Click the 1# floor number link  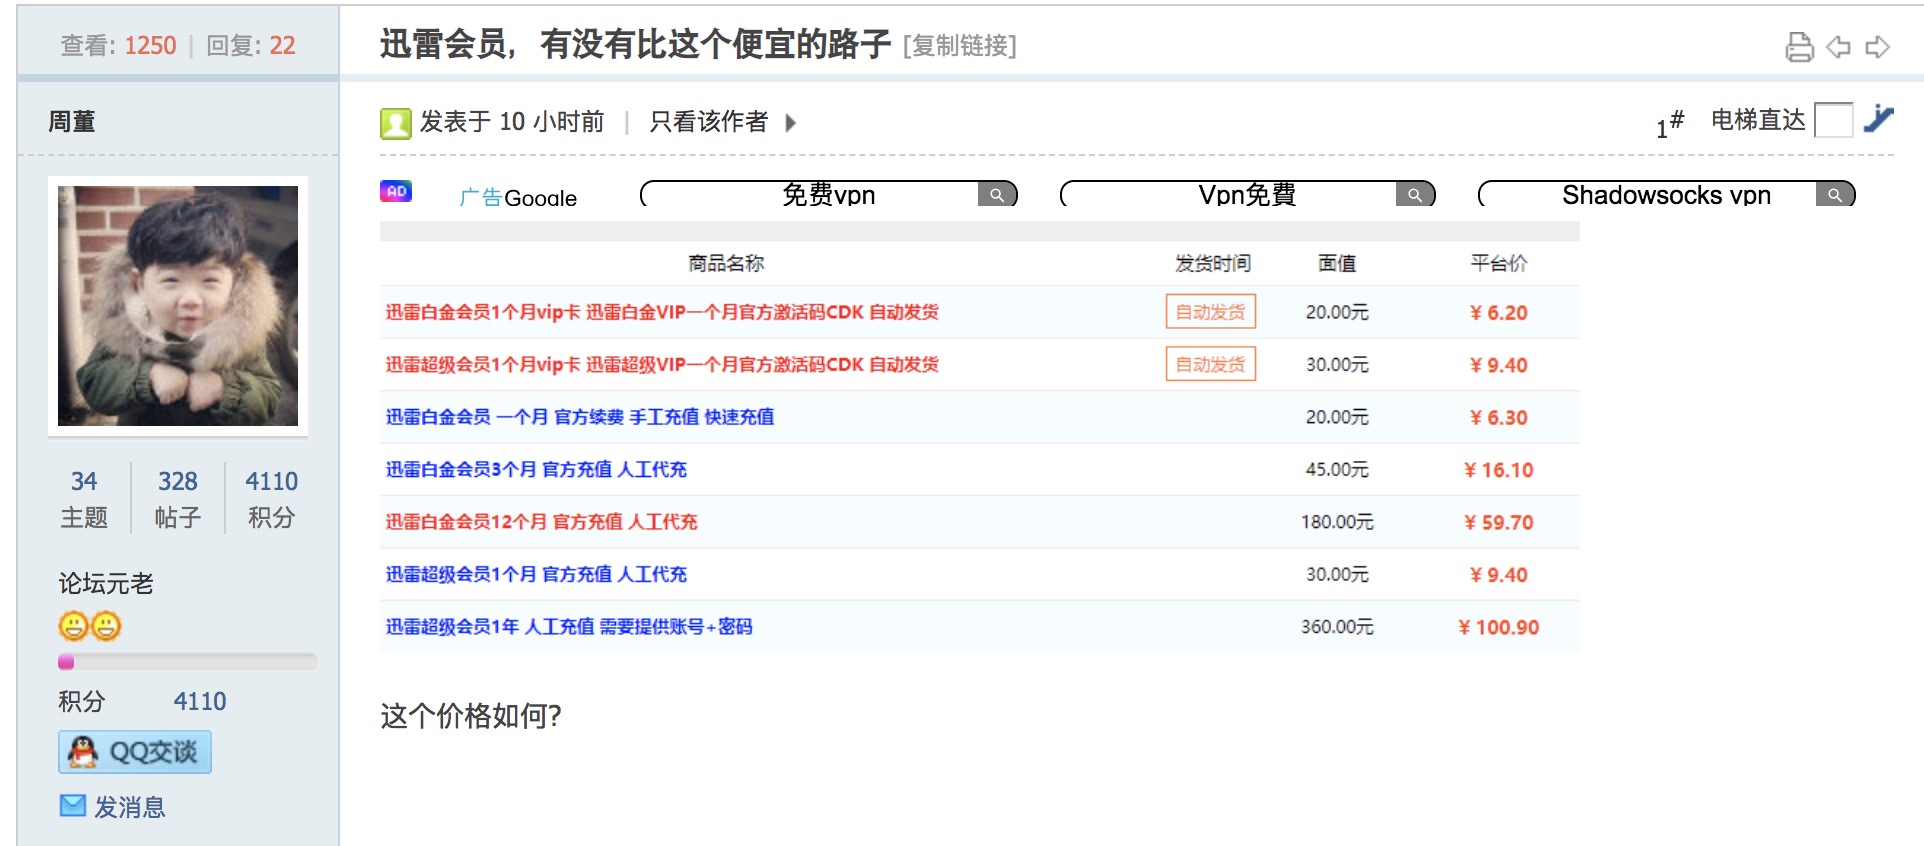(1670, 124)
